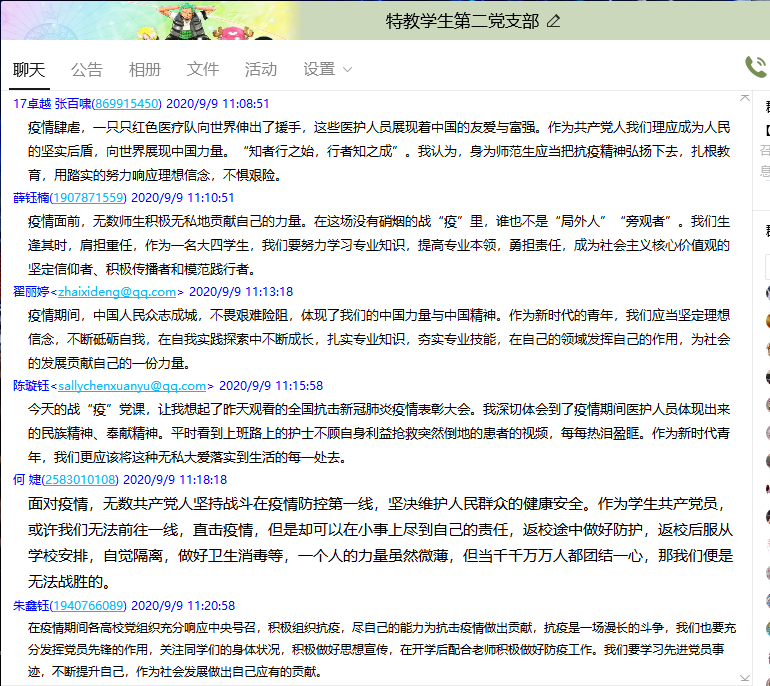The height and width of the screenshot is (686, 770).
Task: Go to the 活动 tab
Action: pyautogui.click(x=261, y=69)
